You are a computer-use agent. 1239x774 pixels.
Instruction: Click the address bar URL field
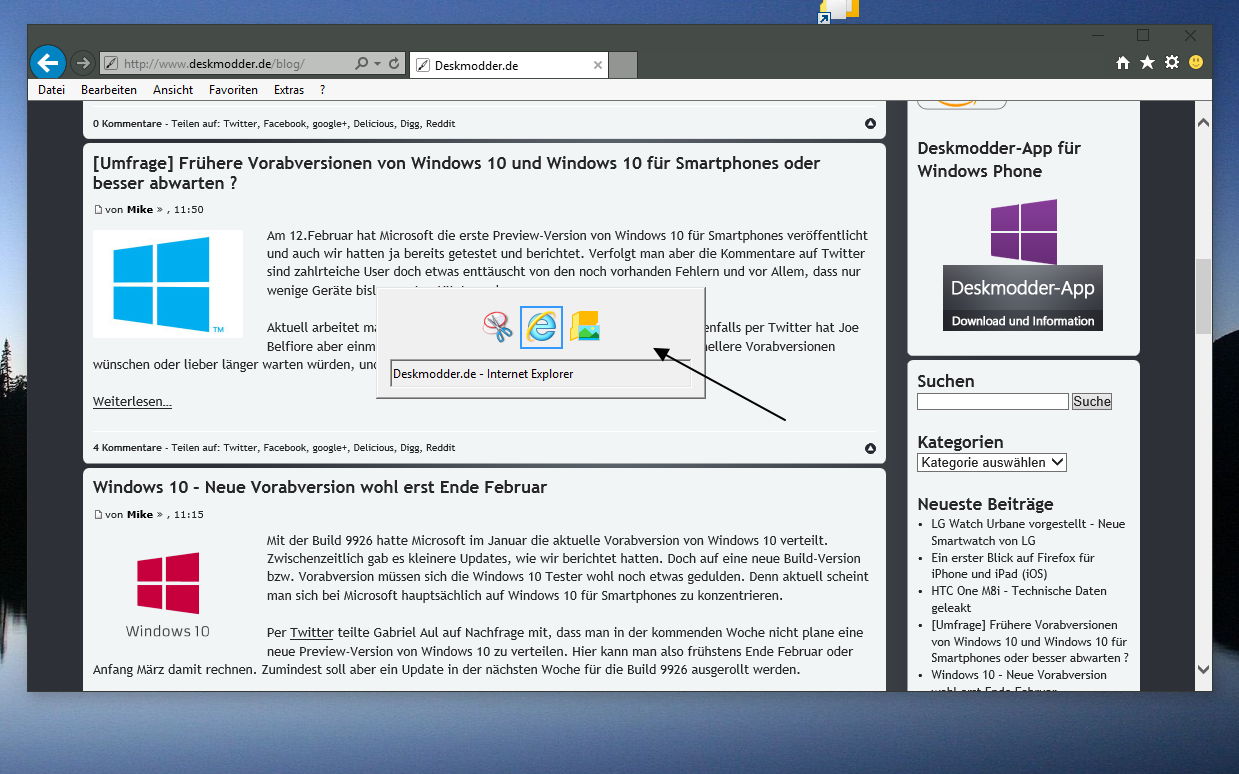point(227,64)
